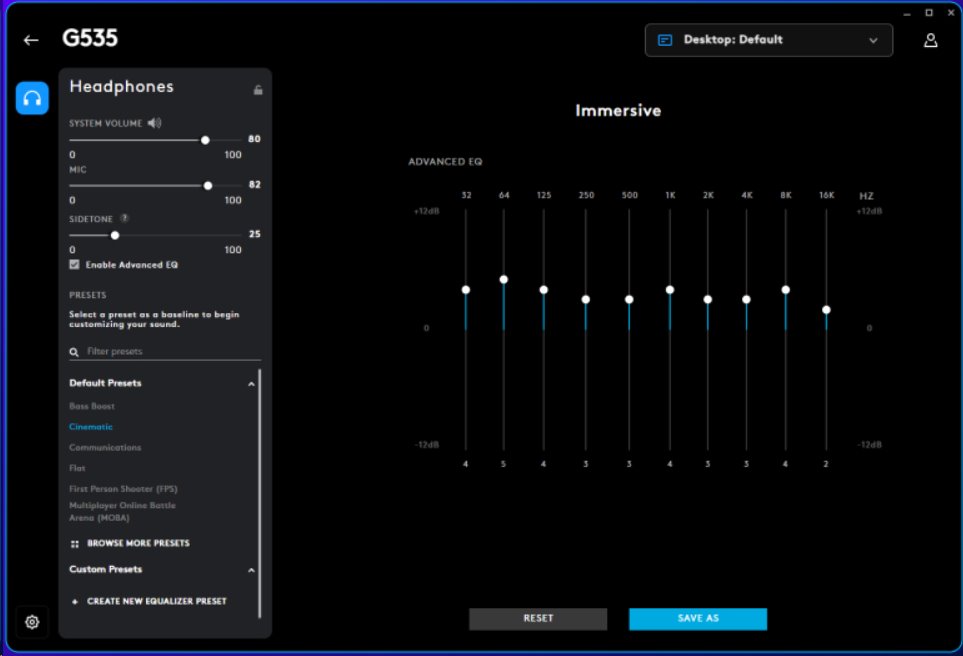Collapse the Custom Presets section

251,570
